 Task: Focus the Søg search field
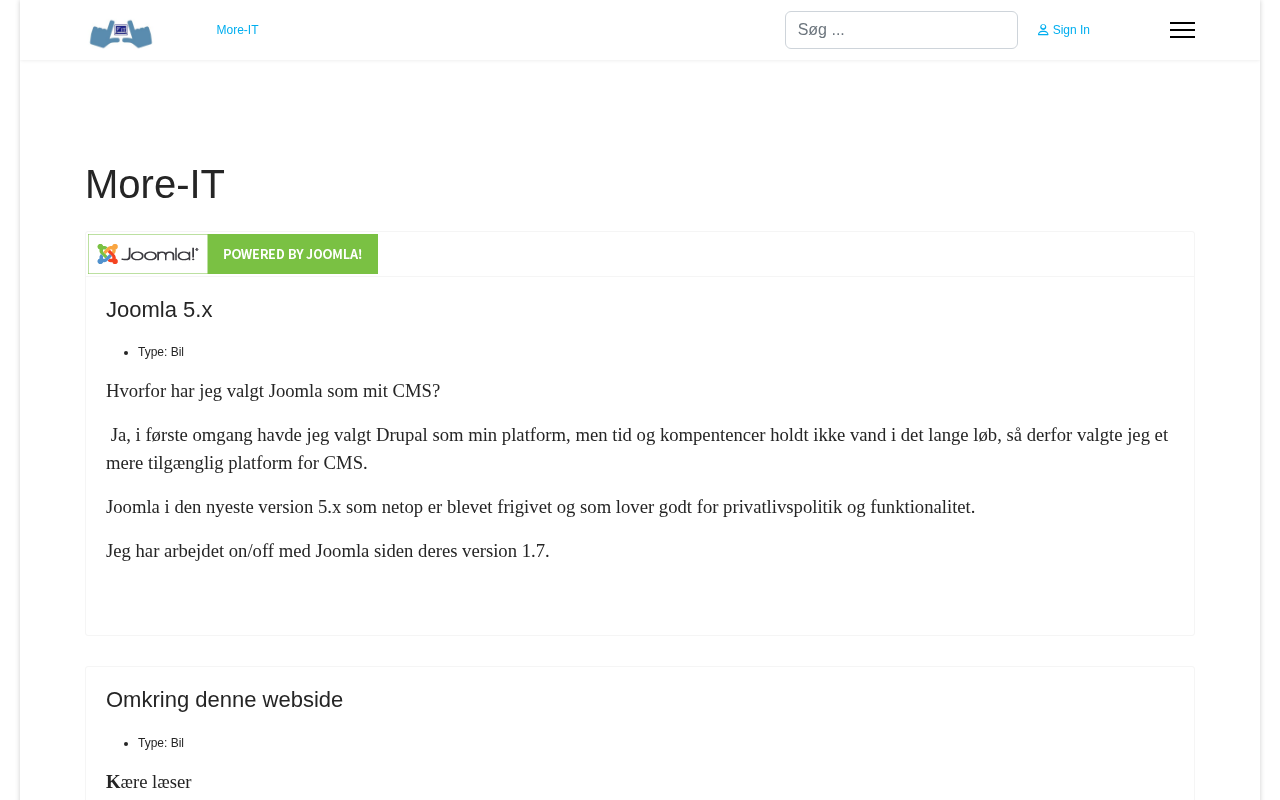[900, 30]
